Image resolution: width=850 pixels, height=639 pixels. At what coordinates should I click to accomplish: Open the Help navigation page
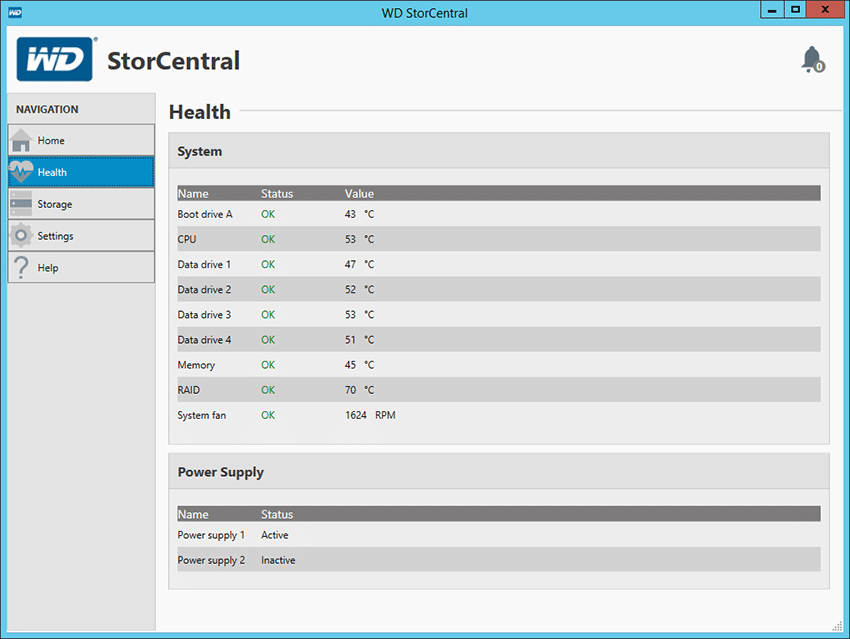[81, 267]
